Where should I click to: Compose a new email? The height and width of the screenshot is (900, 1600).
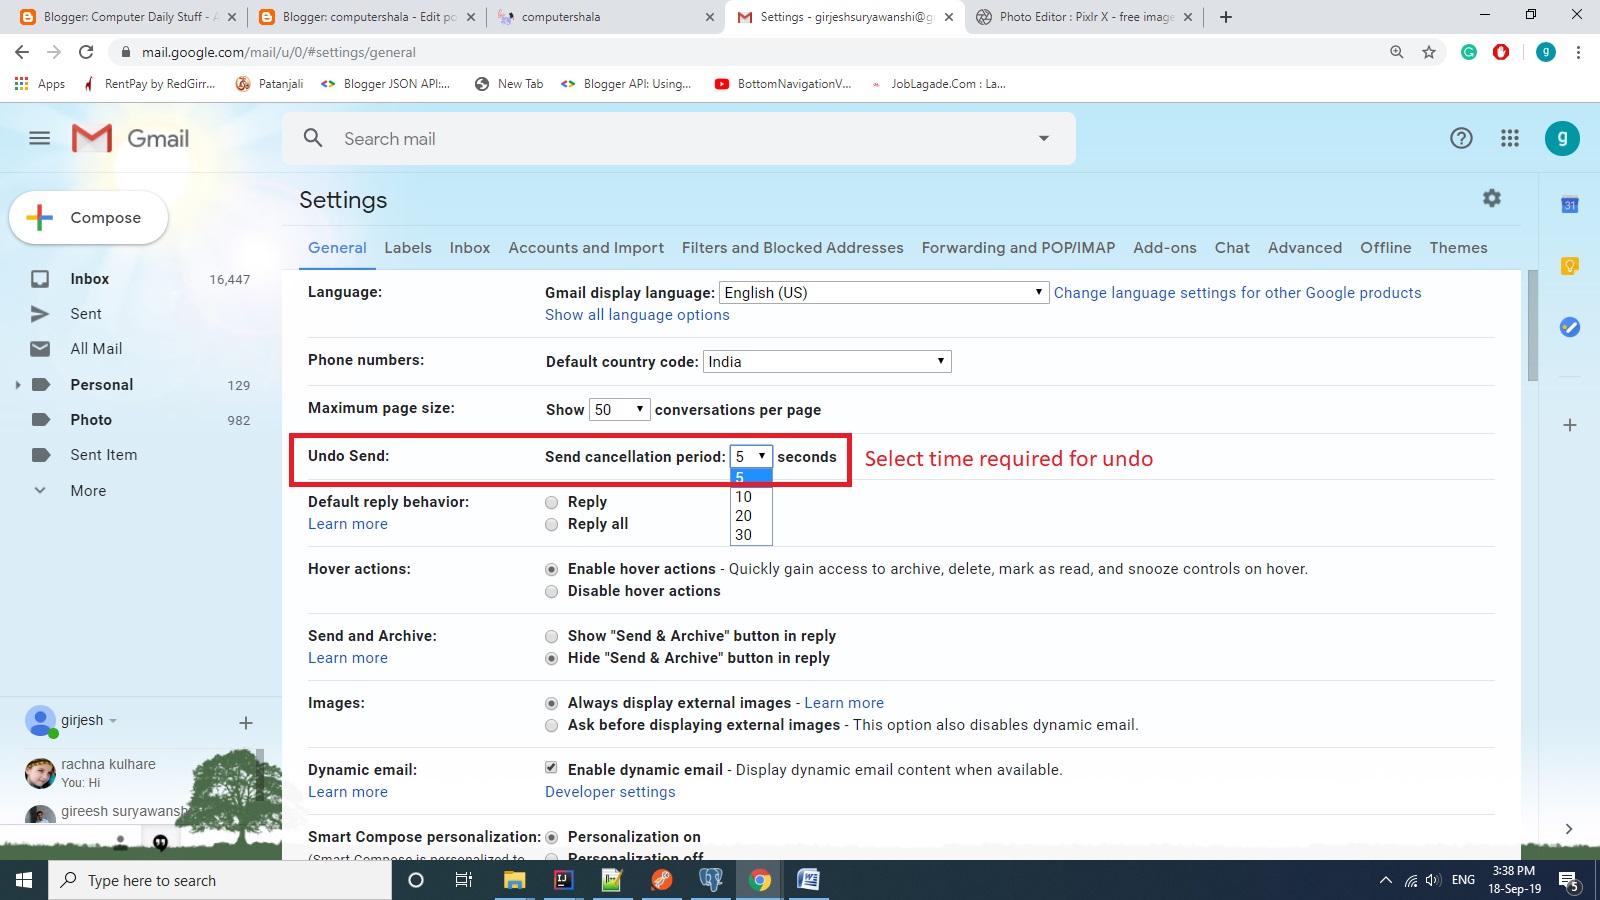tap(89, 217)
